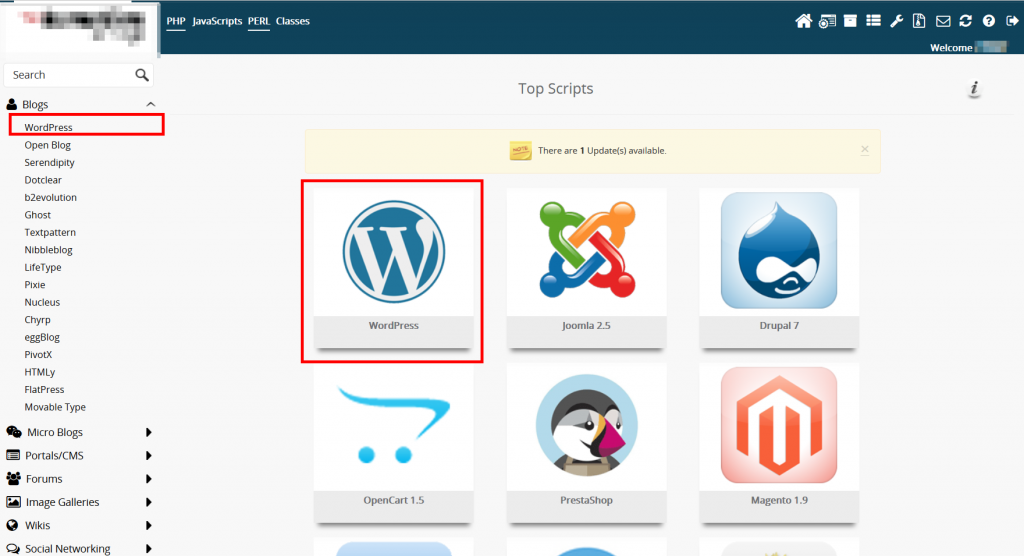Click the Blogs person icon
The width and height of the screenshot is (1024, 556).
pyautogui.click(x=12, y=105)
